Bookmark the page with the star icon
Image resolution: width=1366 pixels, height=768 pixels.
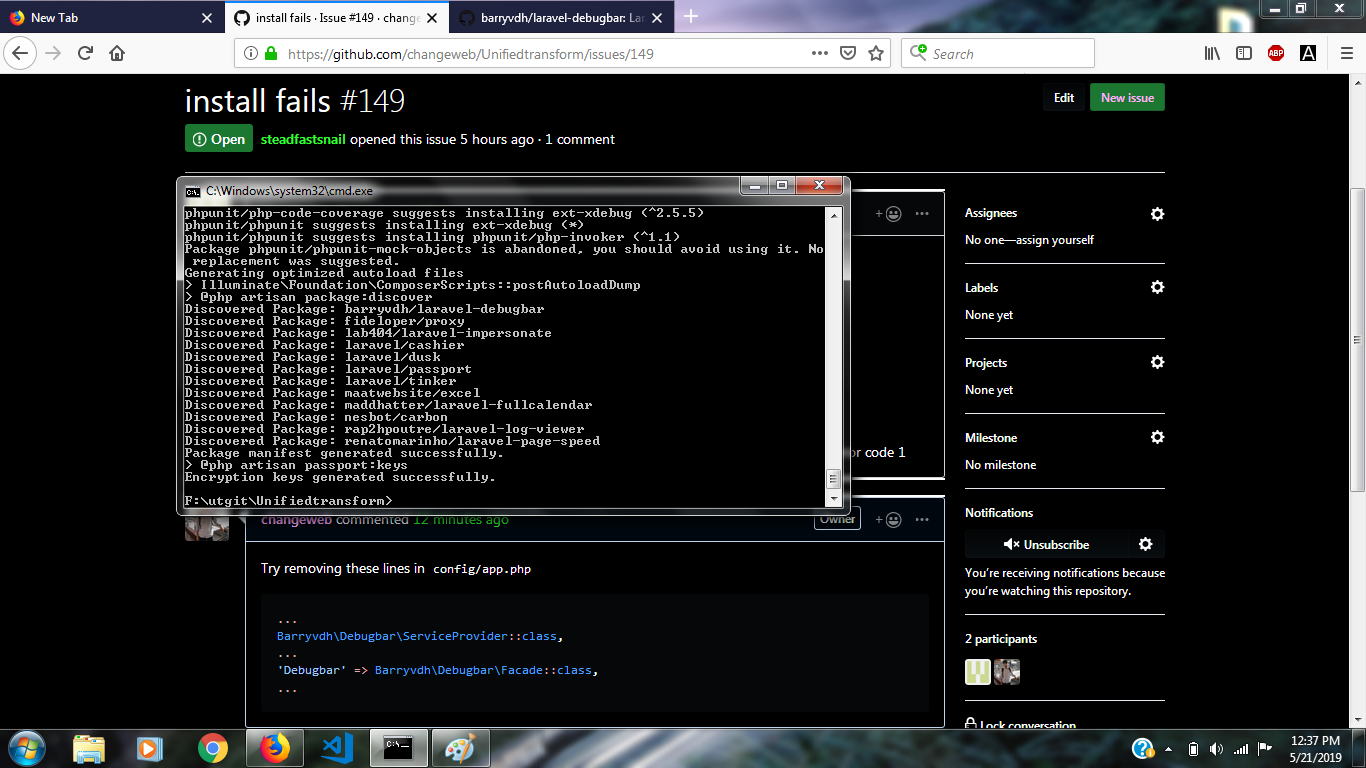click(875, 53)
